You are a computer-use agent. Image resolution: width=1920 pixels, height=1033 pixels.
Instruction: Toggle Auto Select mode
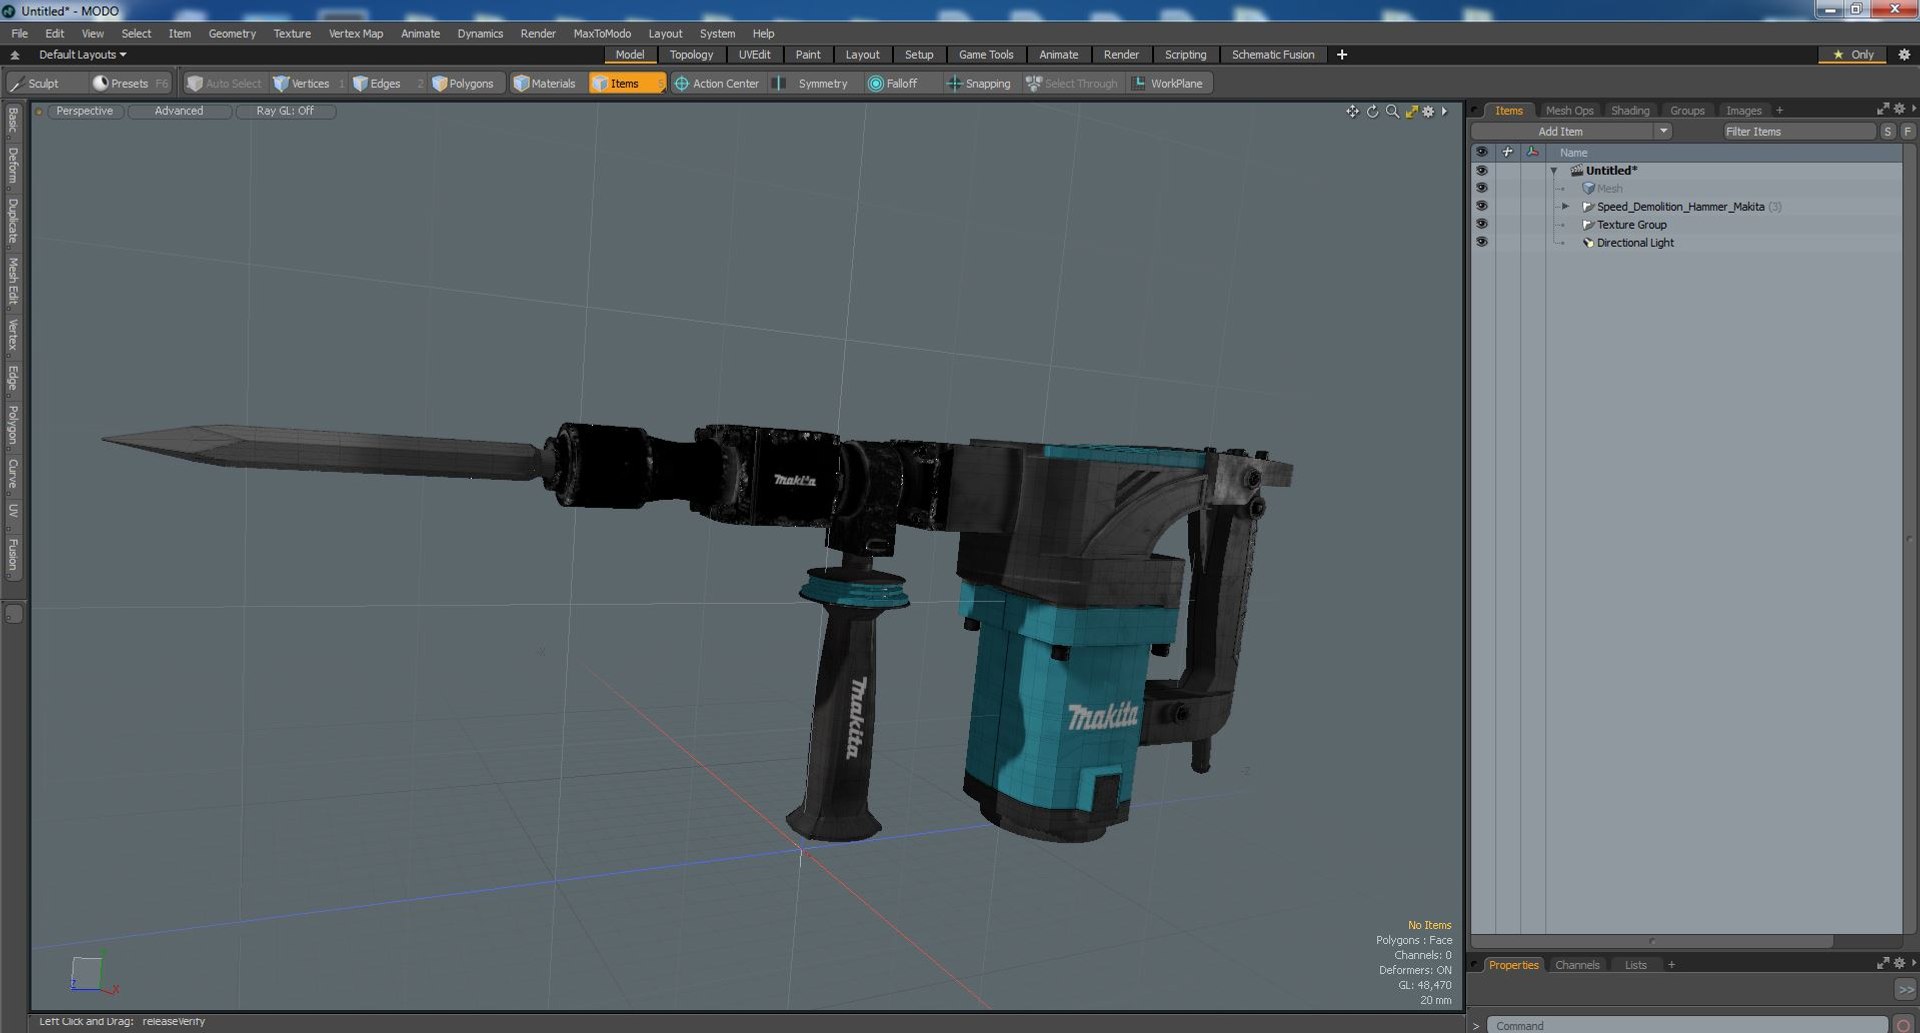[224, 83]
